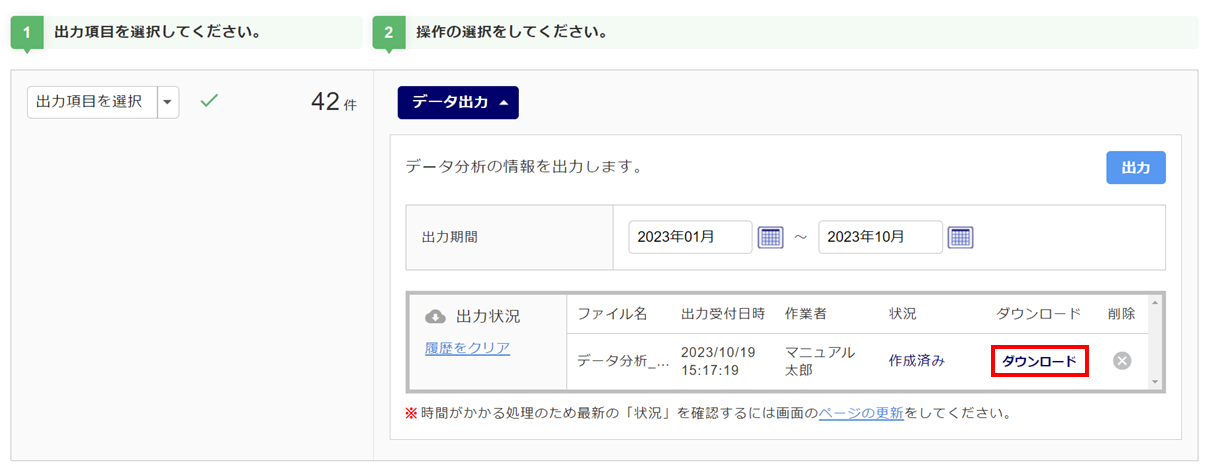
Task: Expand the 出力項目を選択 dropdown arrow
Action: 168,101
